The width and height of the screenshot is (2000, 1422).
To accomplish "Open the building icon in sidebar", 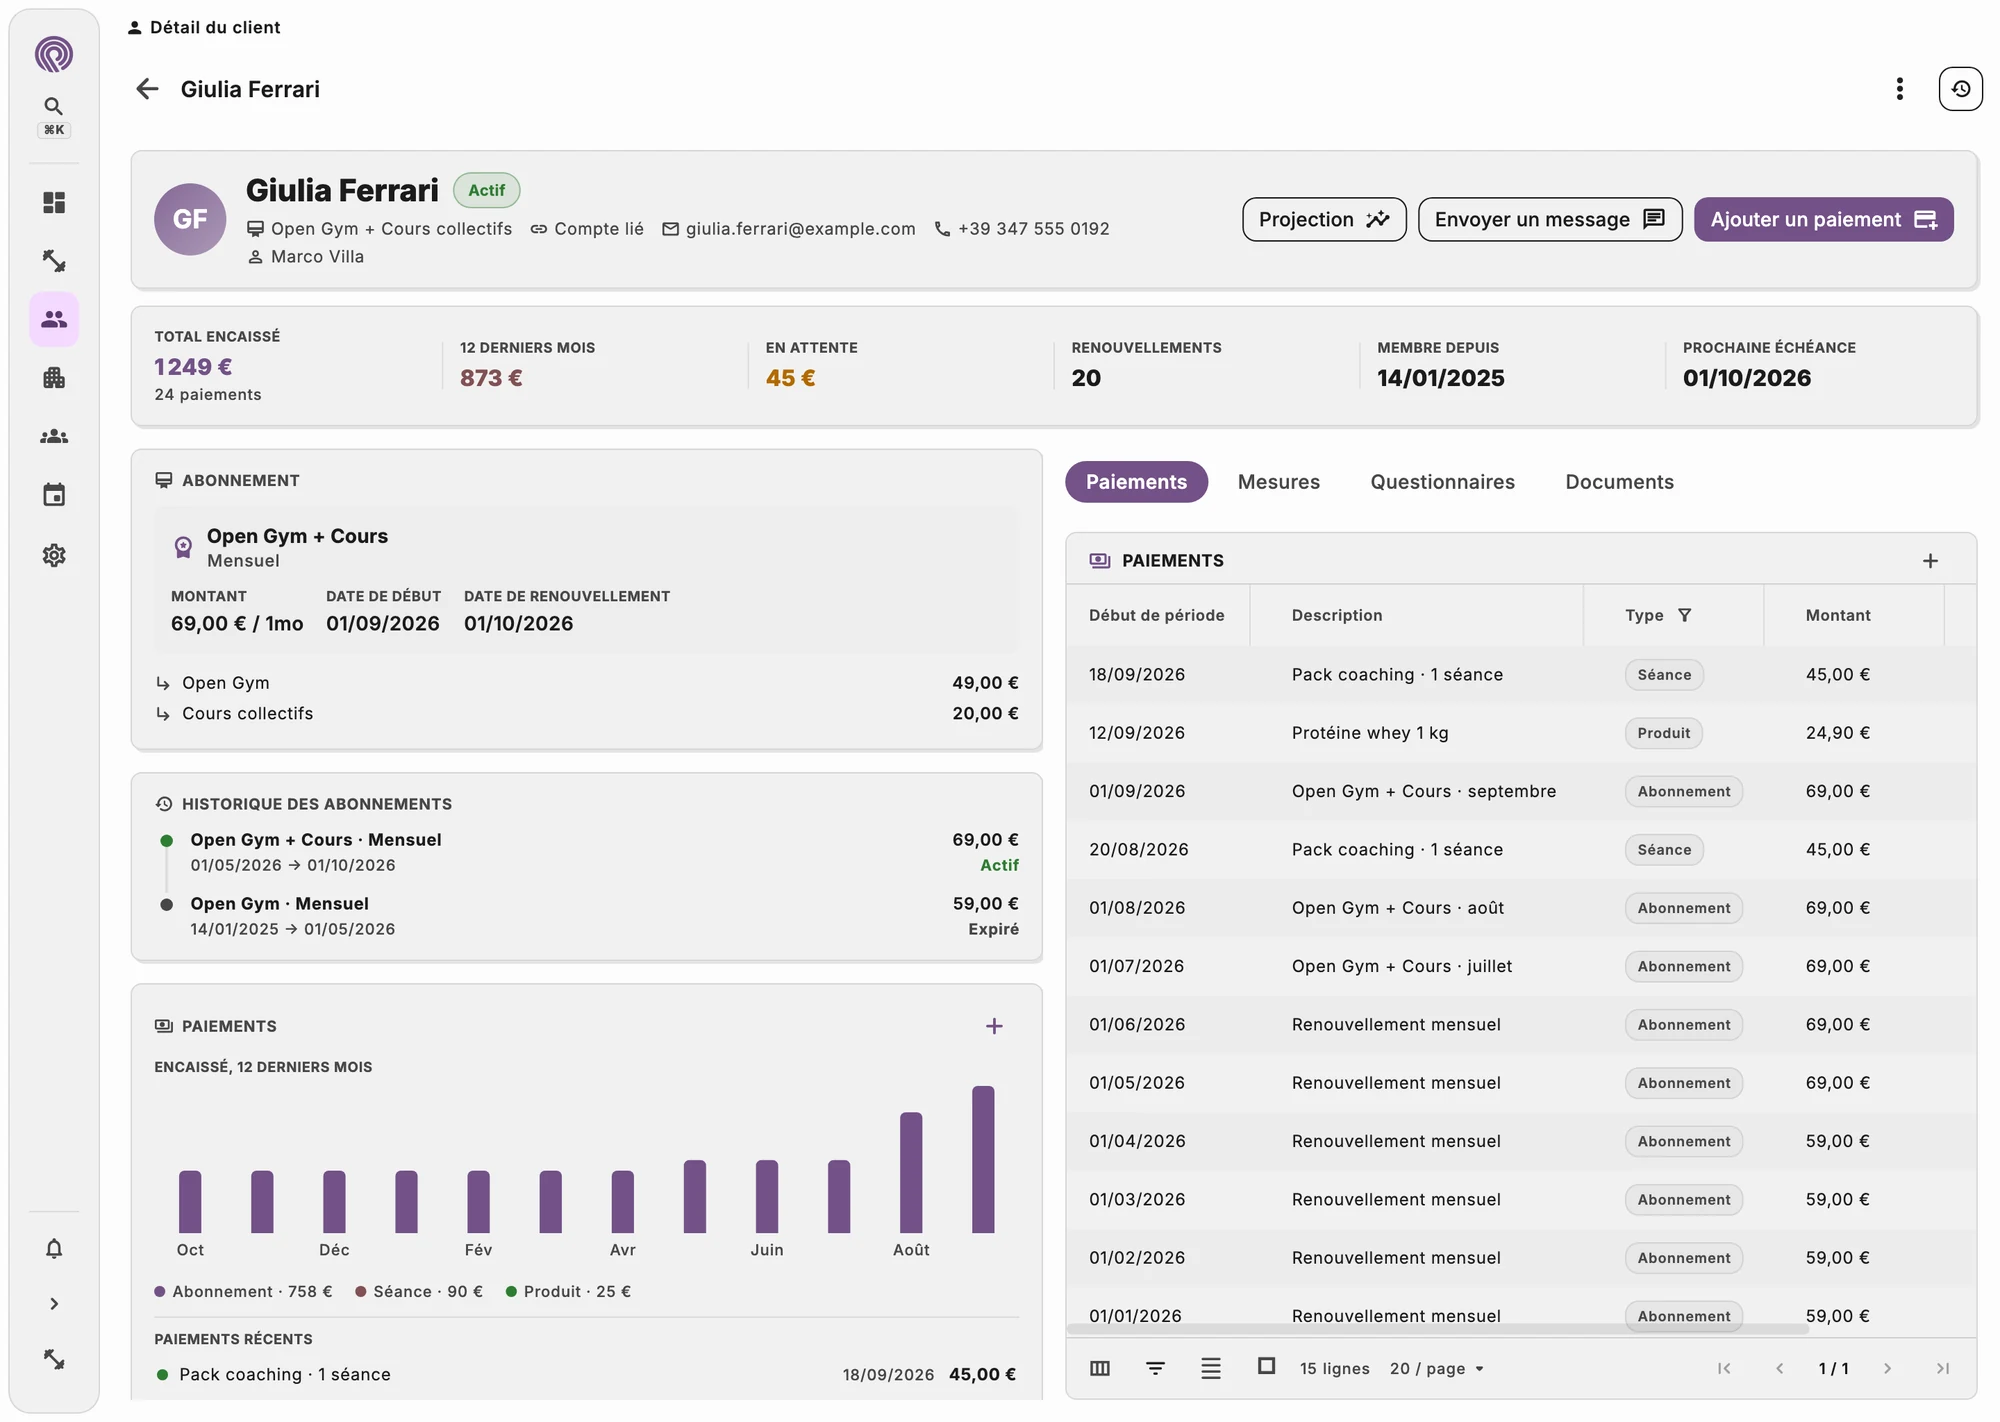I will [54, 378].
